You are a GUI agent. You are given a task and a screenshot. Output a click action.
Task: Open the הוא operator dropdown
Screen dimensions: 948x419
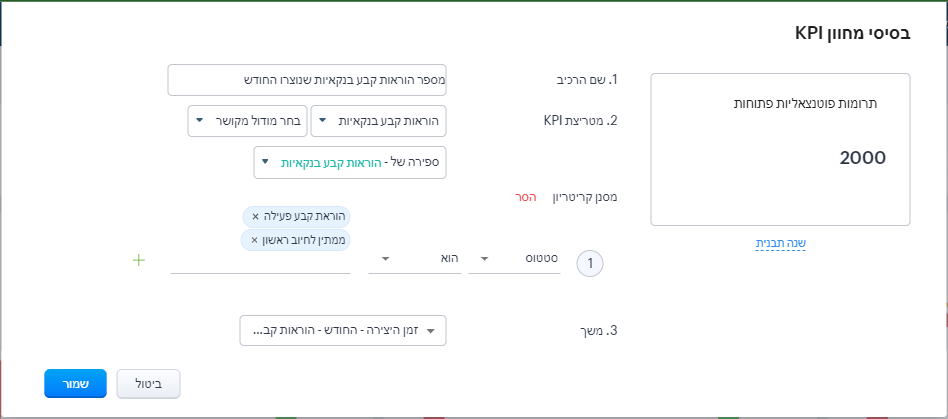click(x=415, y=259)
